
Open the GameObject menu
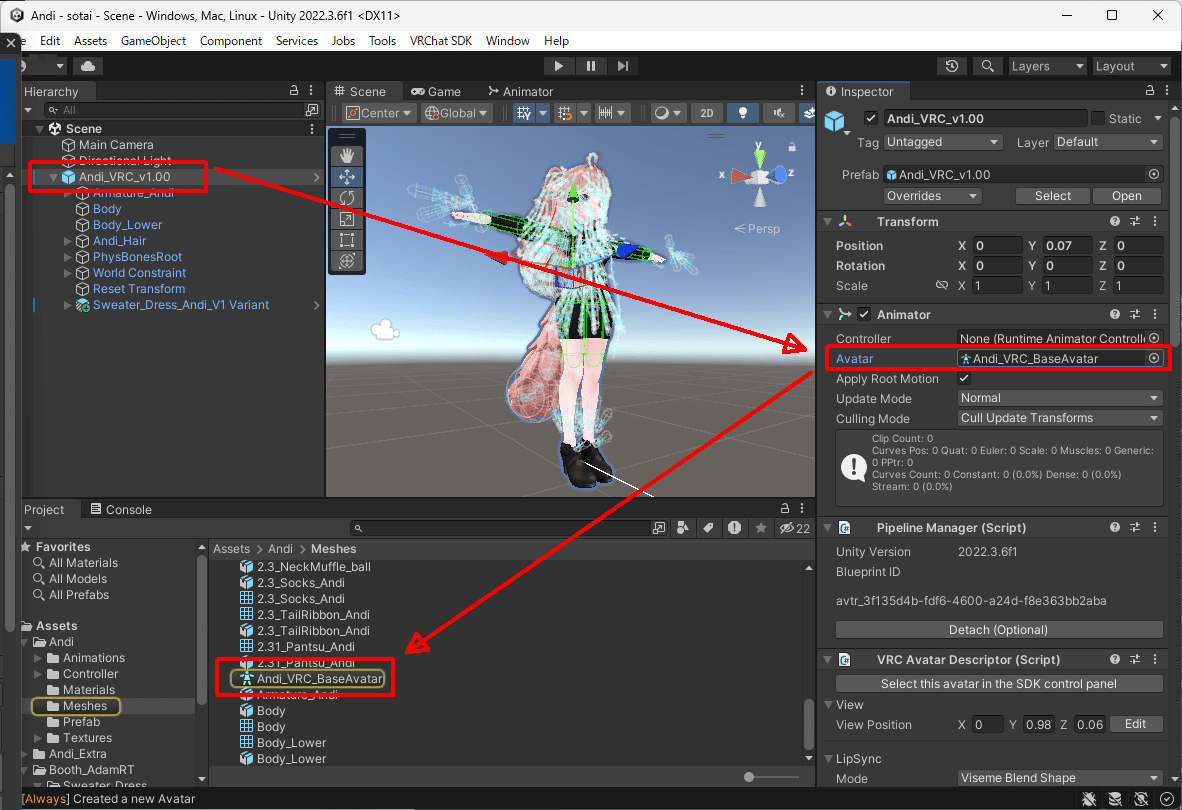coord(153,41)
